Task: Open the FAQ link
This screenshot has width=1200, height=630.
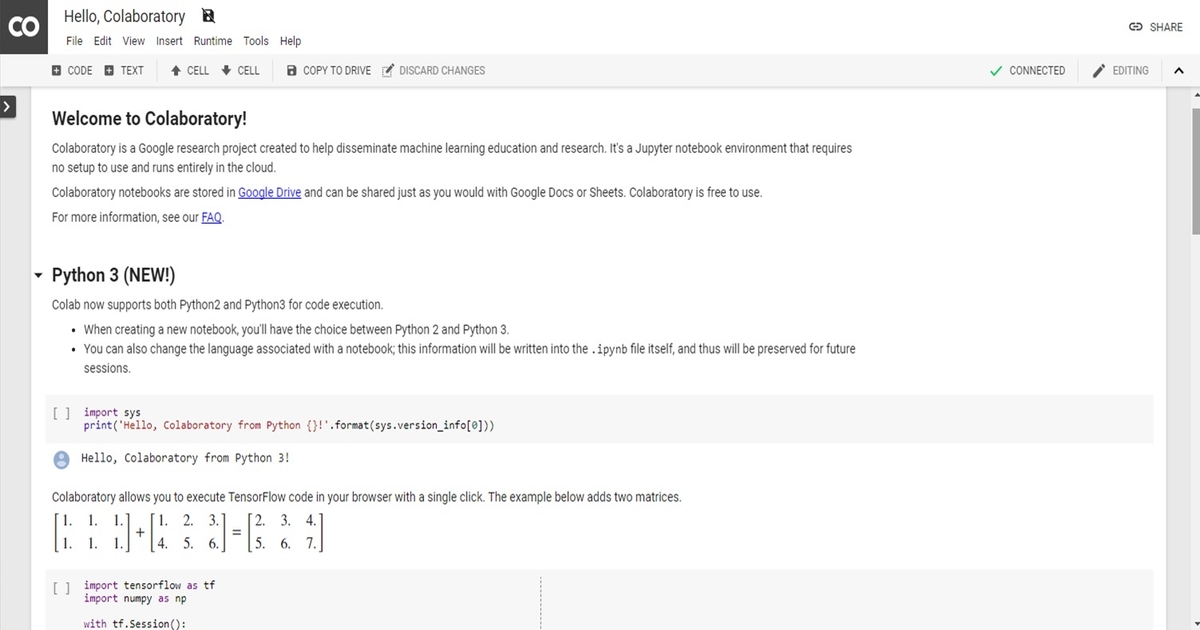Action: (x=211, y=216)
